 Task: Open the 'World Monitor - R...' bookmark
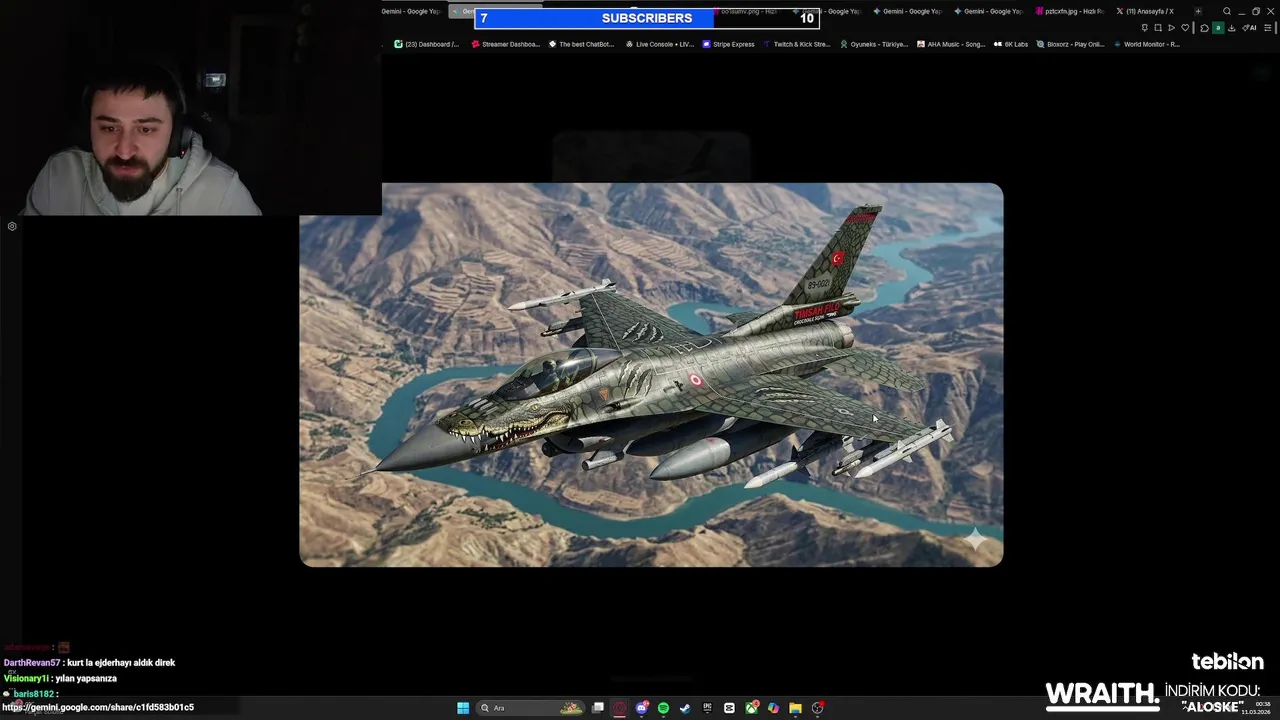1146,44
